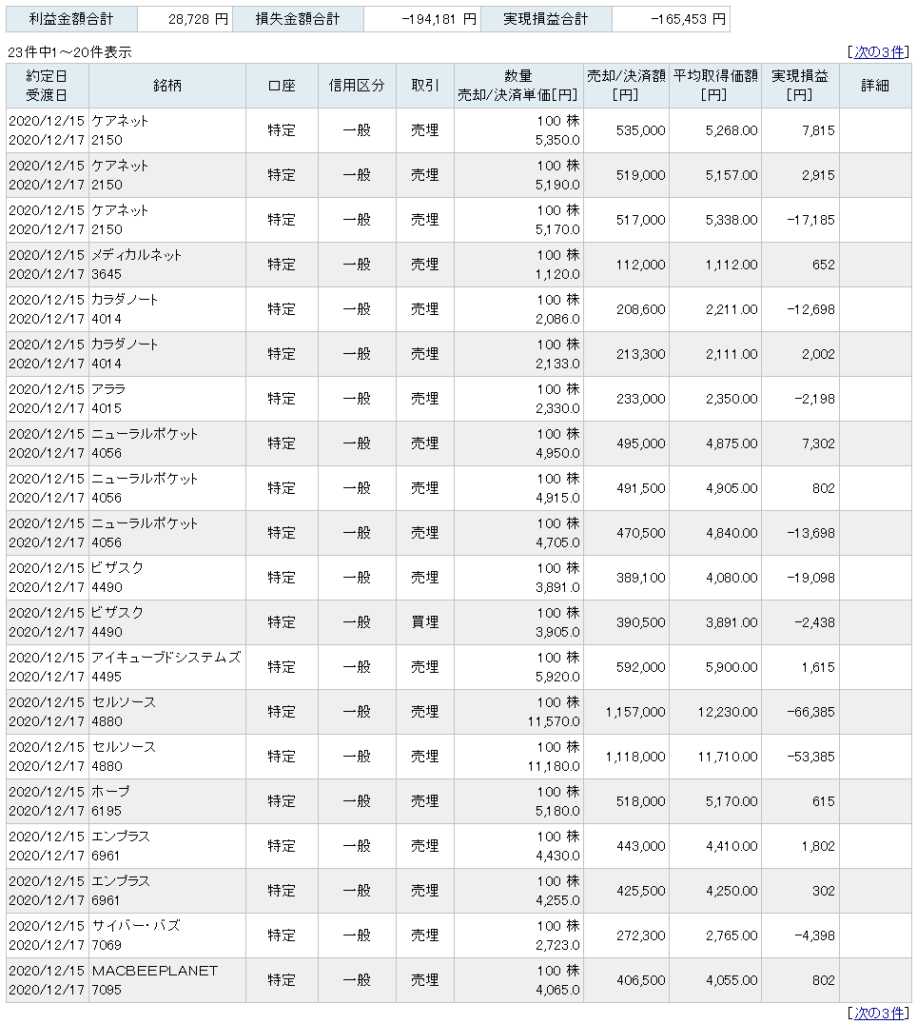
Task: Click the 実現損益 column header
Action: (x=800, y=86)
